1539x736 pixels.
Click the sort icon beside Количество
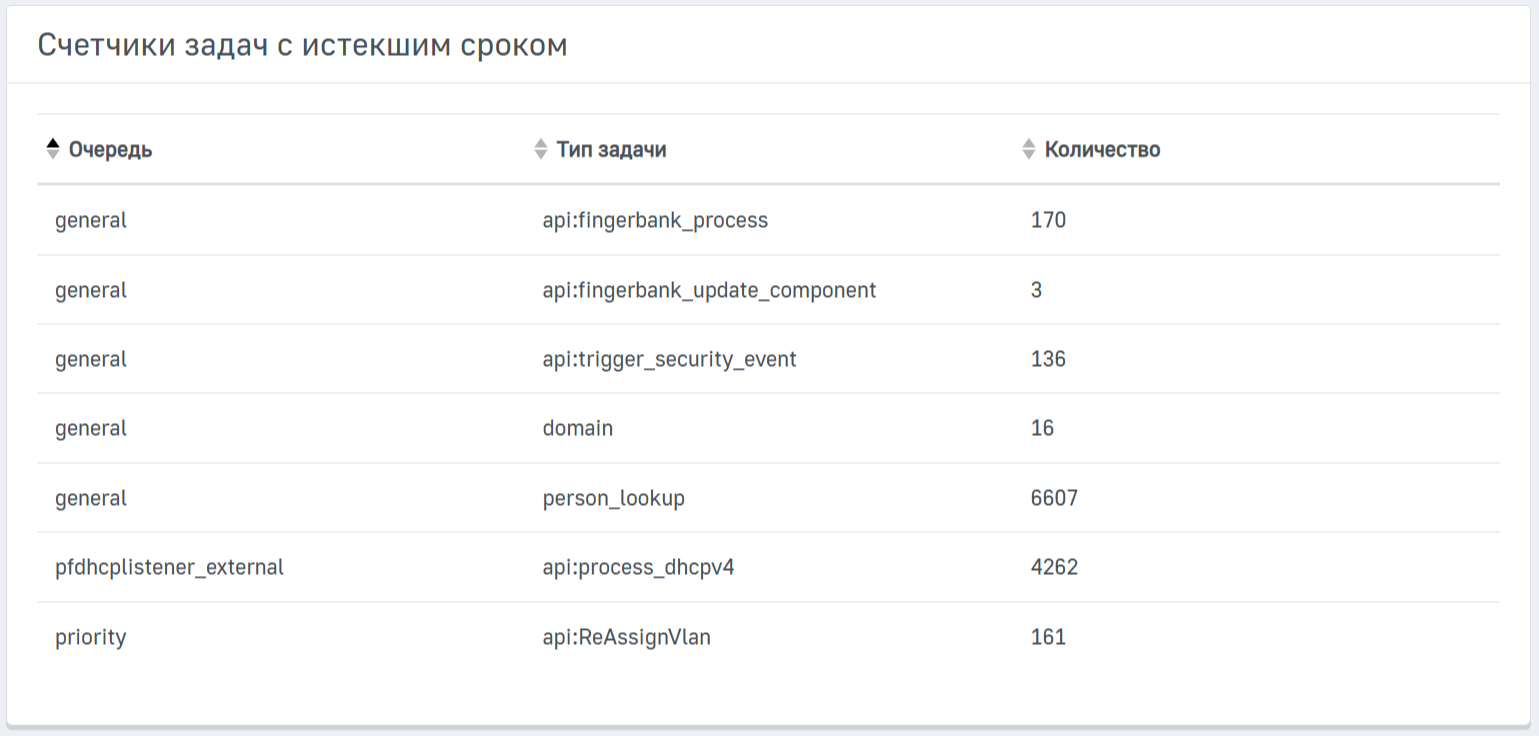click(x=1028, y=149)
